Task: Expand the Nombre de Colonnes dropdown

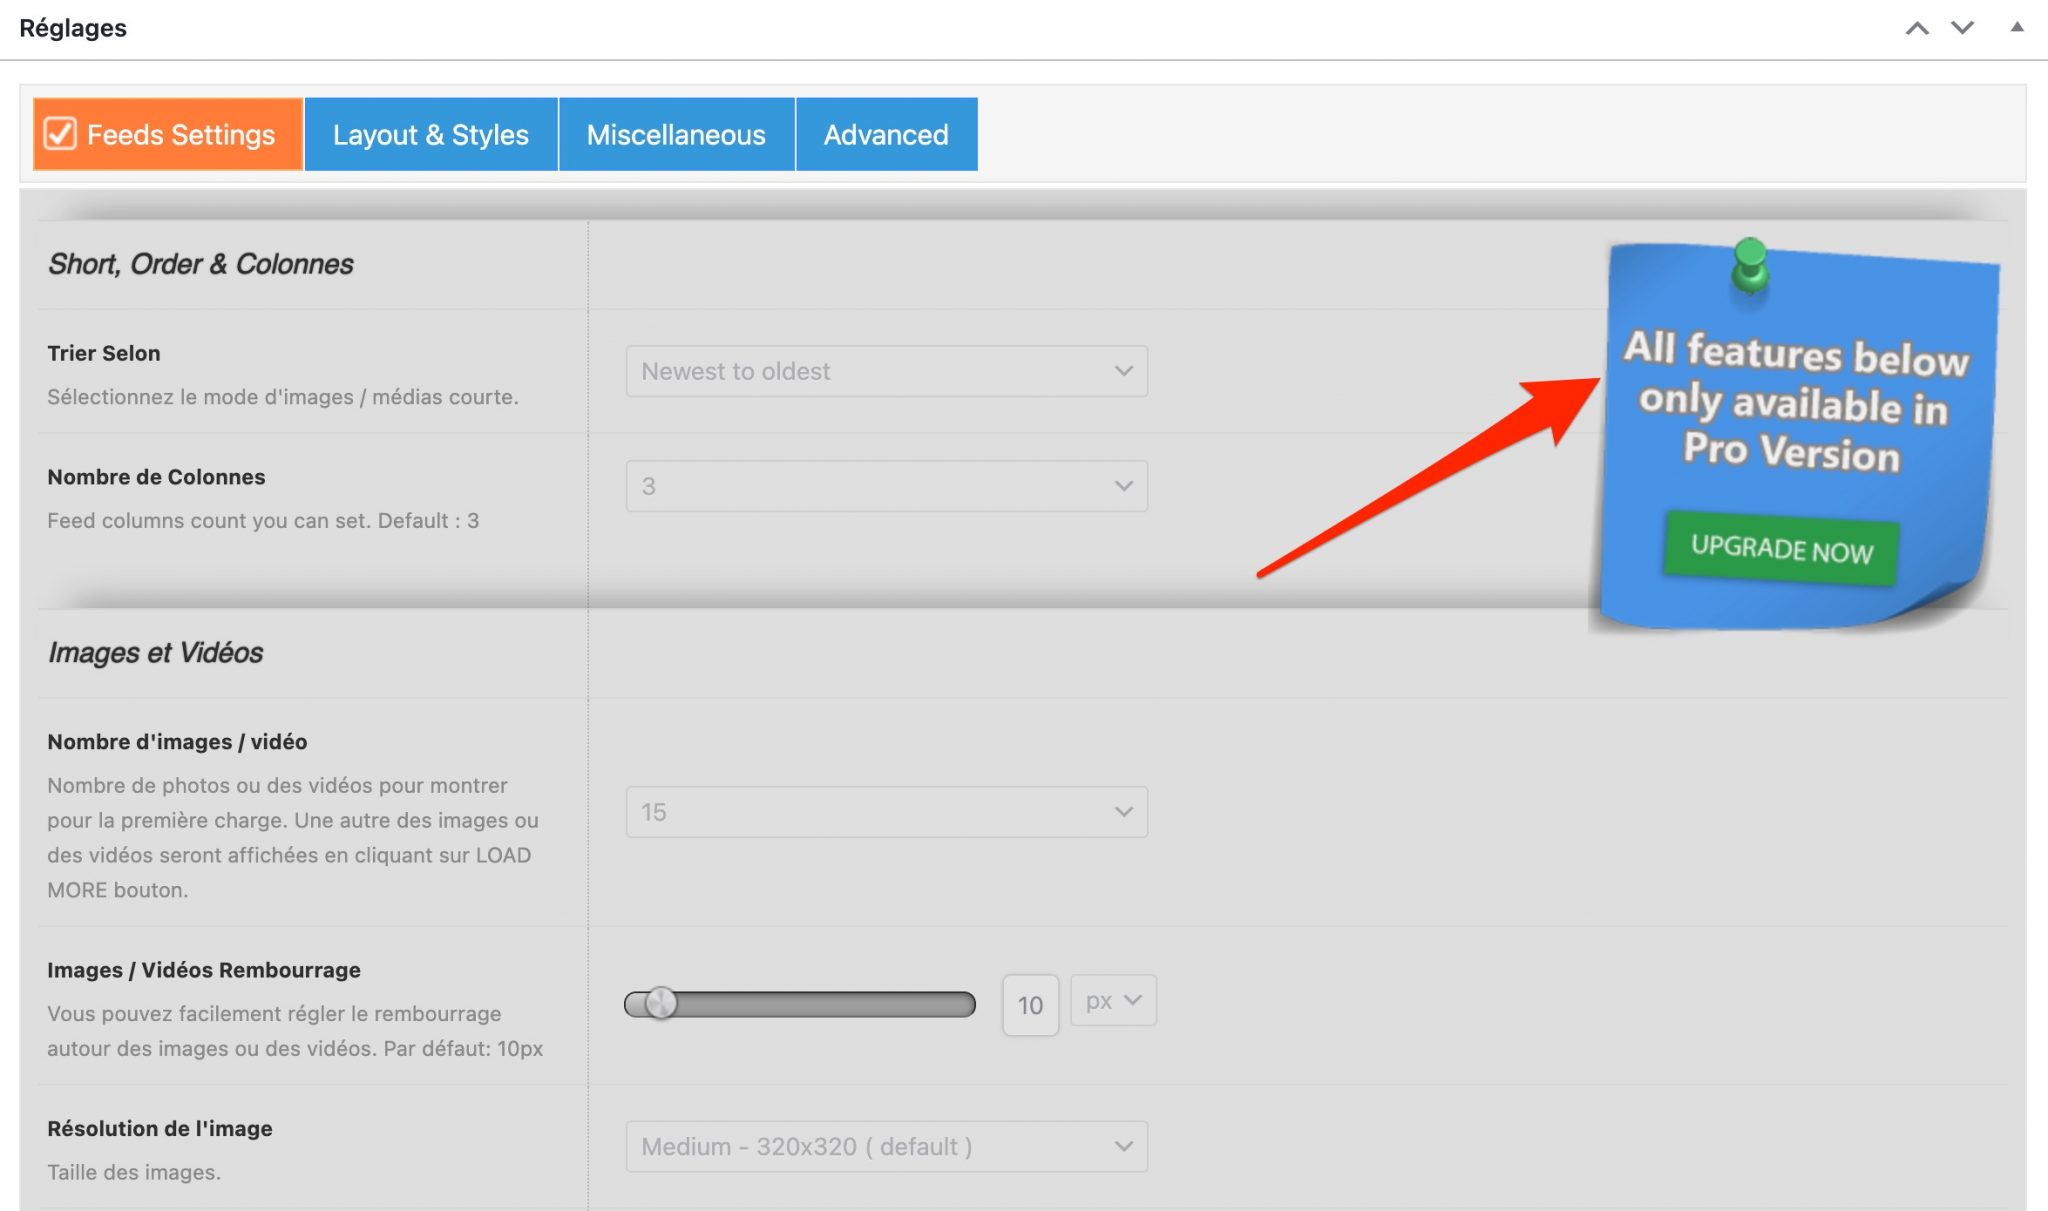Action: [x=886, y=486]
